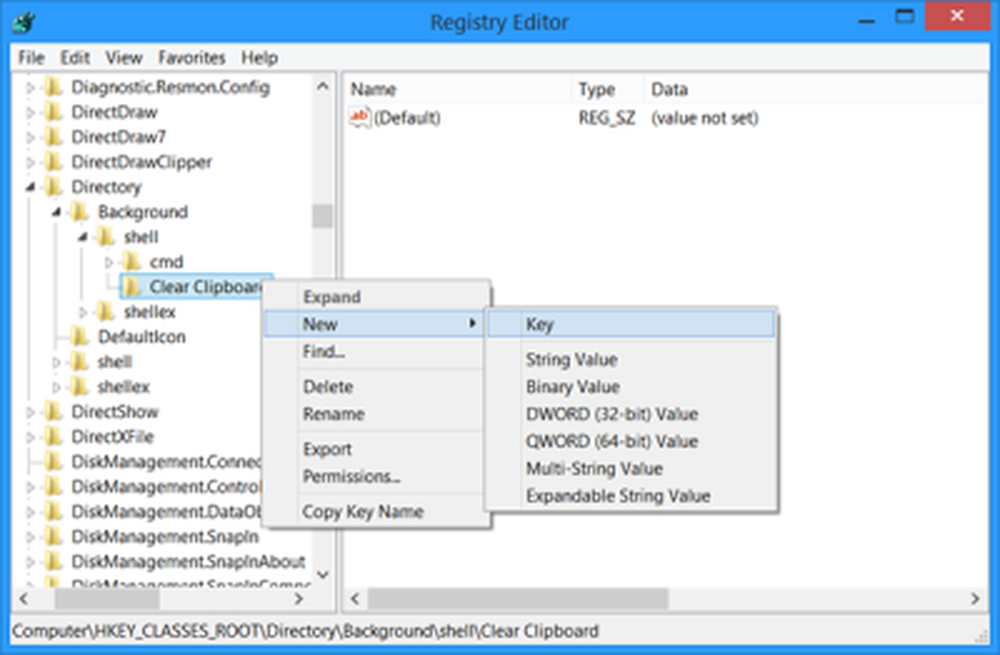Collapse the Background key arrow

(x=57, y=212)
